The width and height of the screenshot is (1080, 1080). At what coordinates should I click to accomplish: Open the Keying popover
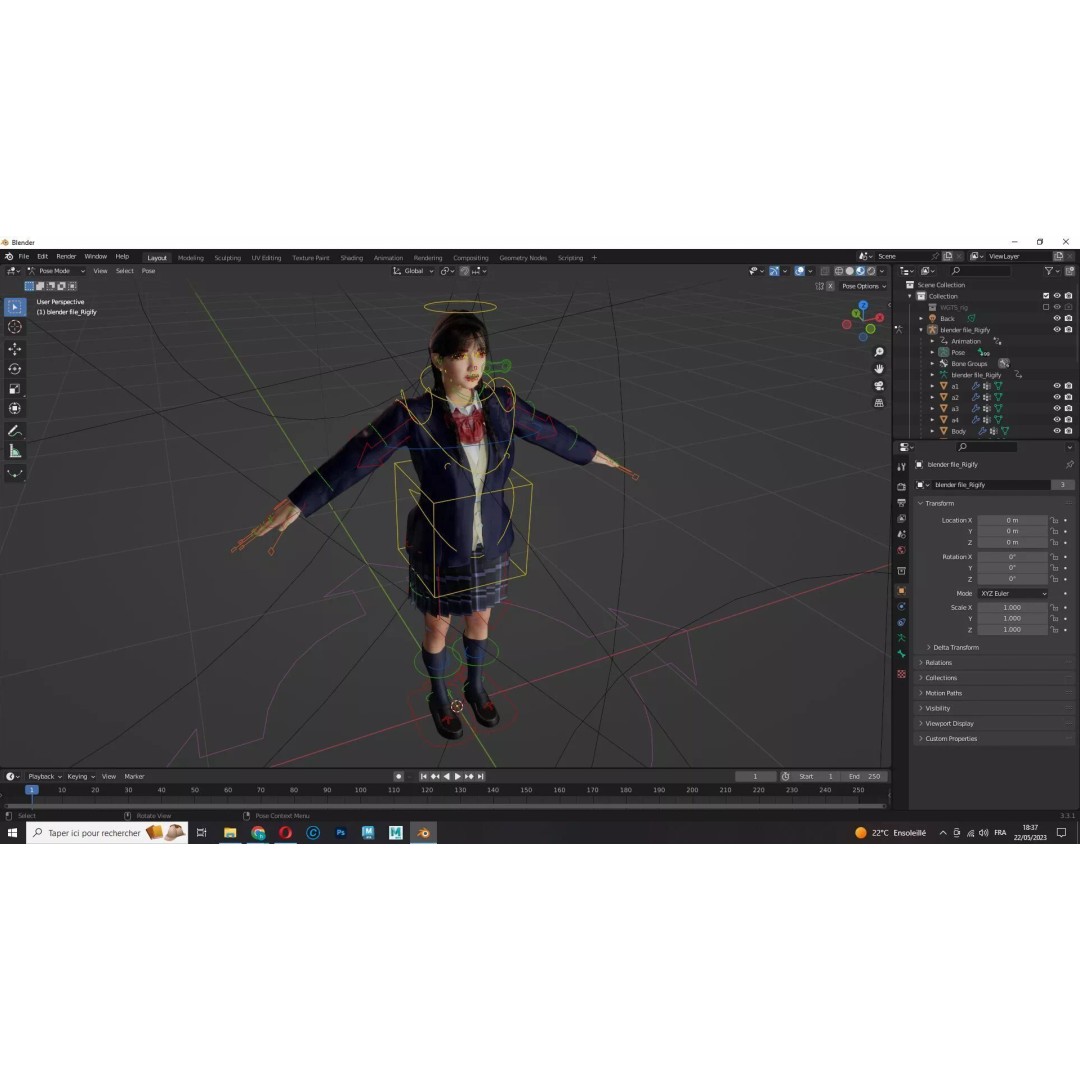pyautogui.click(x=81, y=777)
